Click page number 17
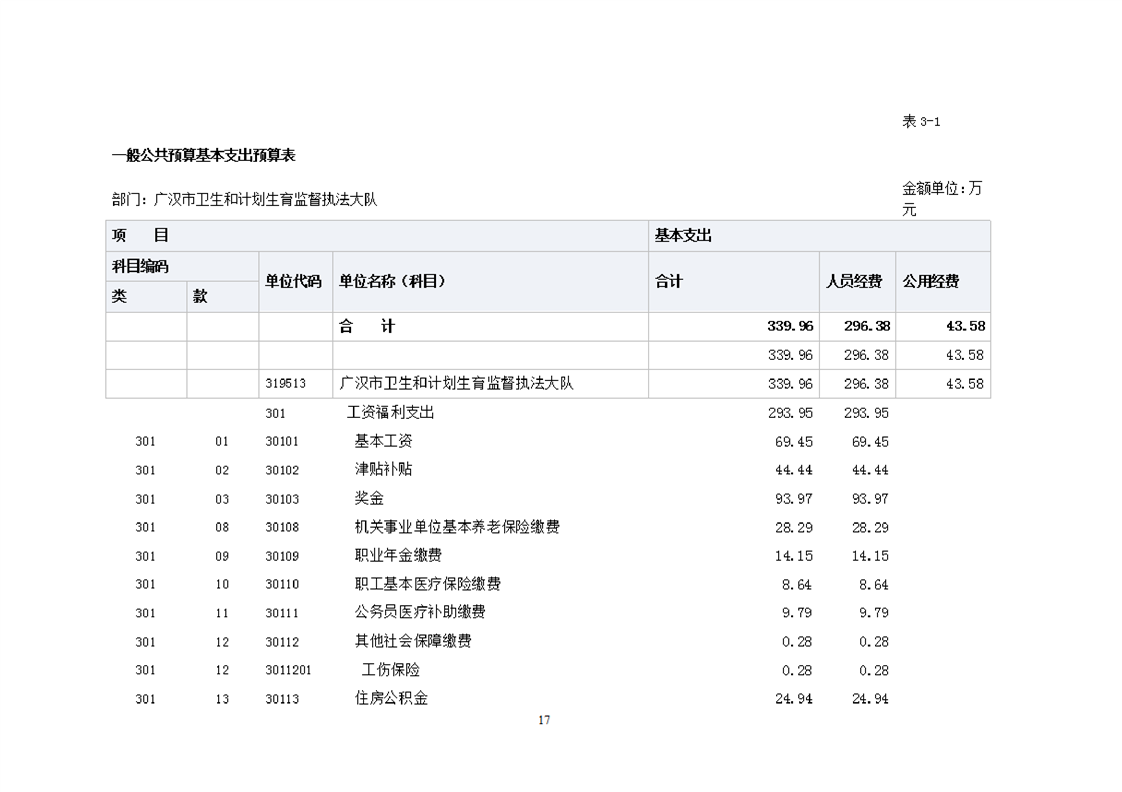 tap(545, 720)
